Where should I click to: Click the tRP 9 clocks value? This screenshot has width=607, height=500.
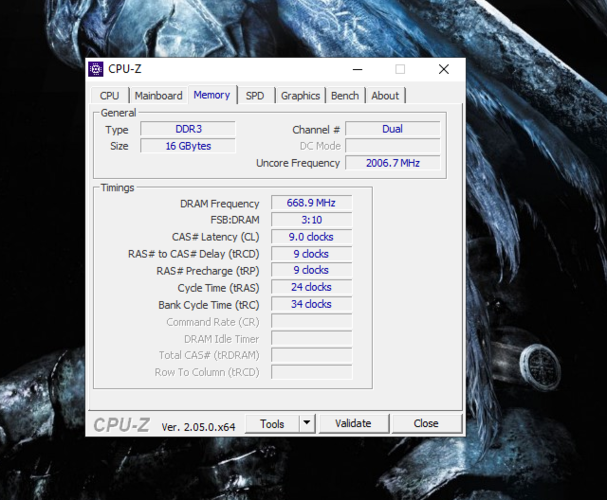(312, 270)
